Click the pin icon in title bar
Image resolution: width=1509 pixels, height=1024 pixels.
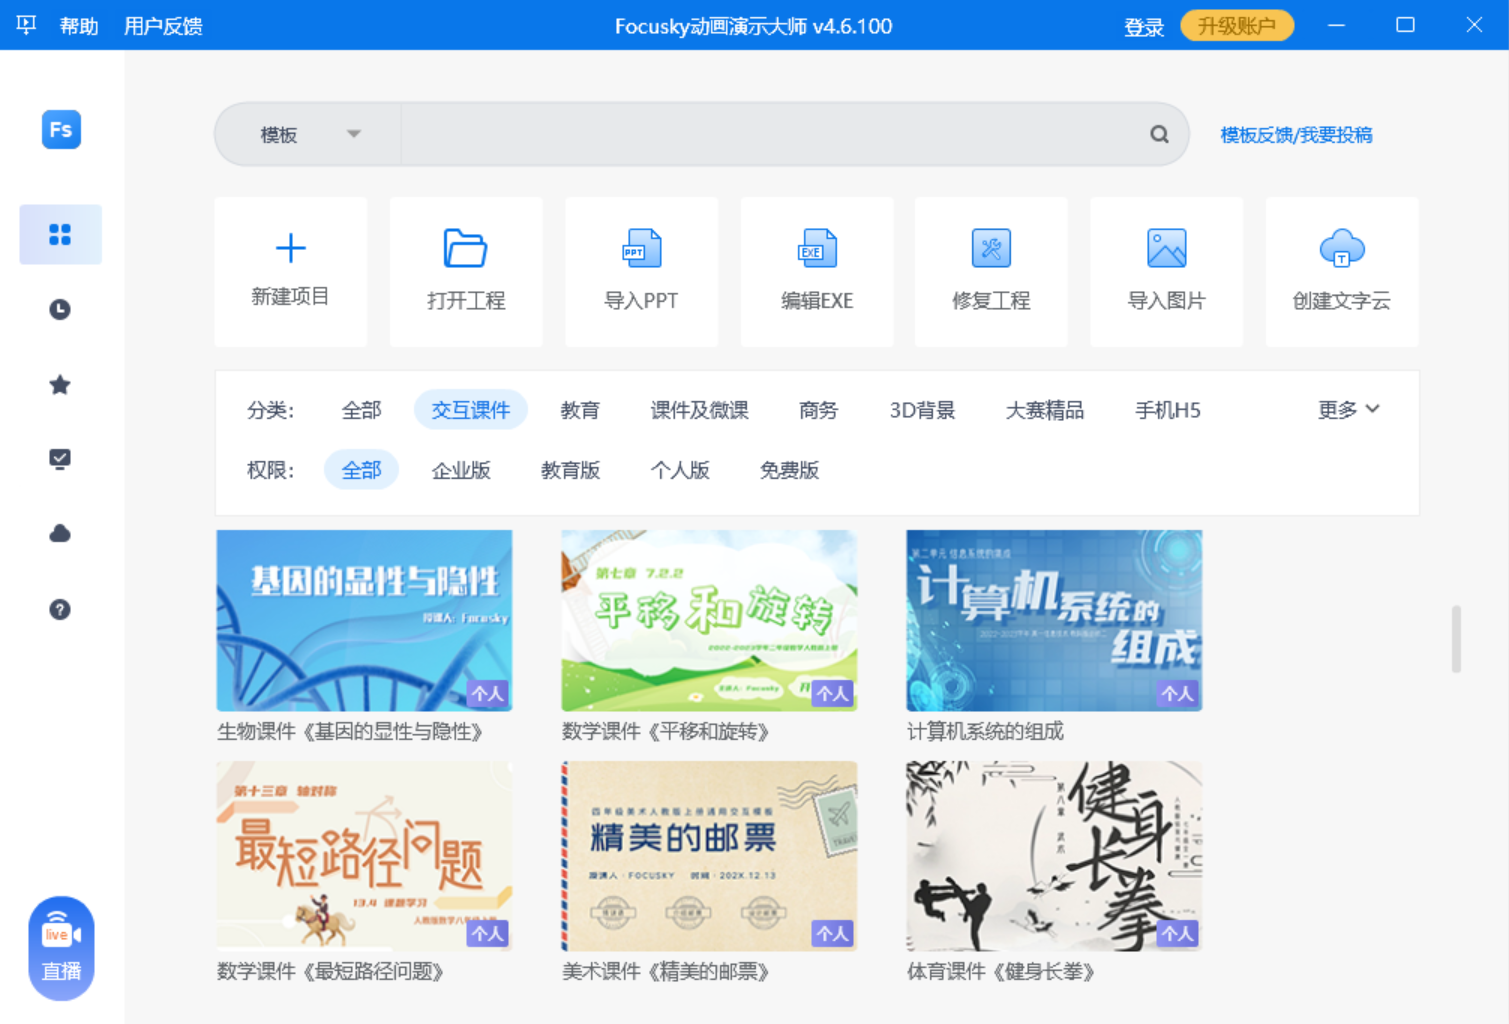click(26, 25)
